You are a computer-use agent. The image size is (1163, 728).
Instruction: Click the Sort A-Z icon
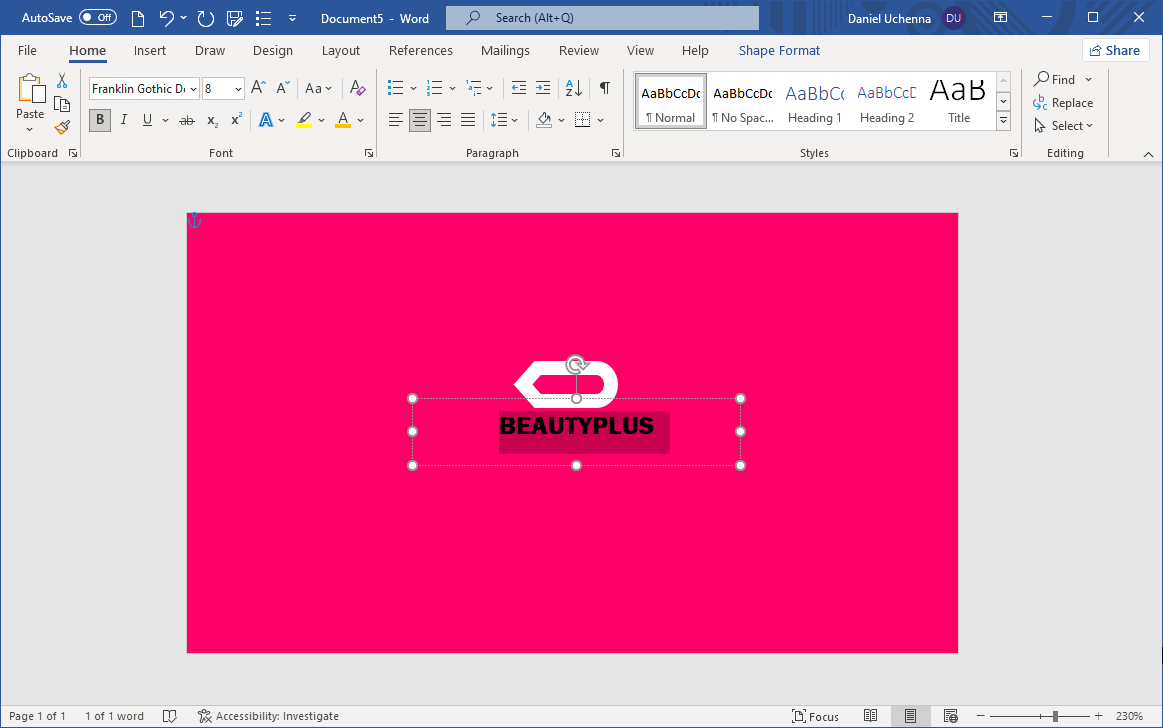coord(574,88)
